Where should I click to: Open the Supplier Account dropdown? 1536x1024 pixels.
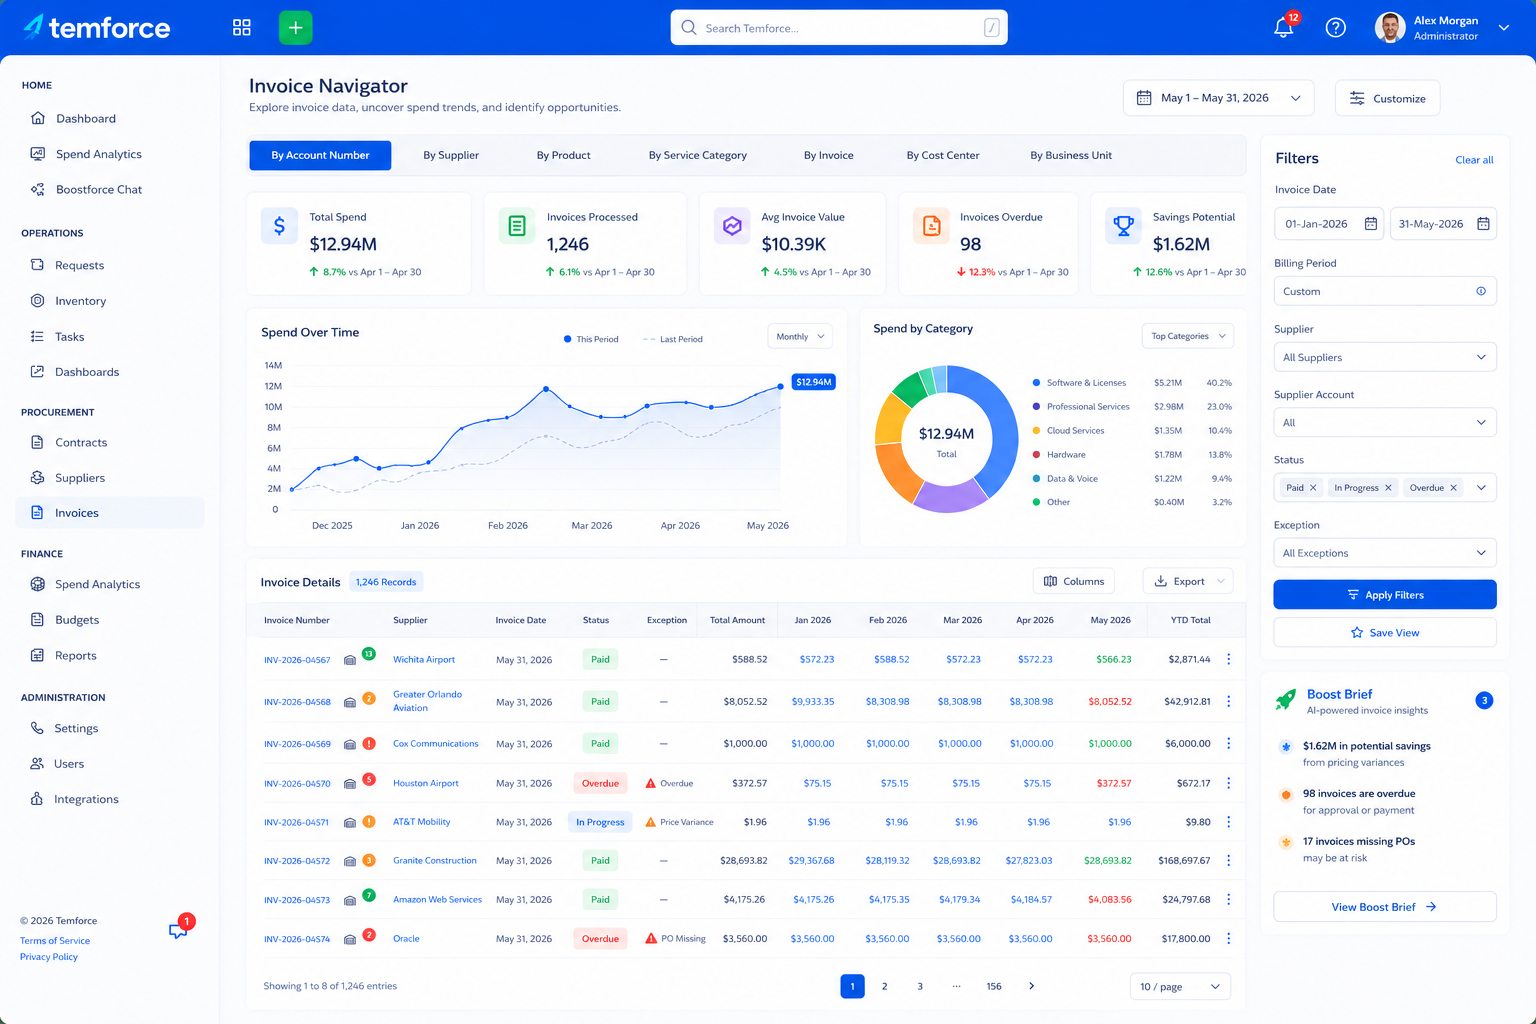pyautogui.click(x=1385, y=422)
